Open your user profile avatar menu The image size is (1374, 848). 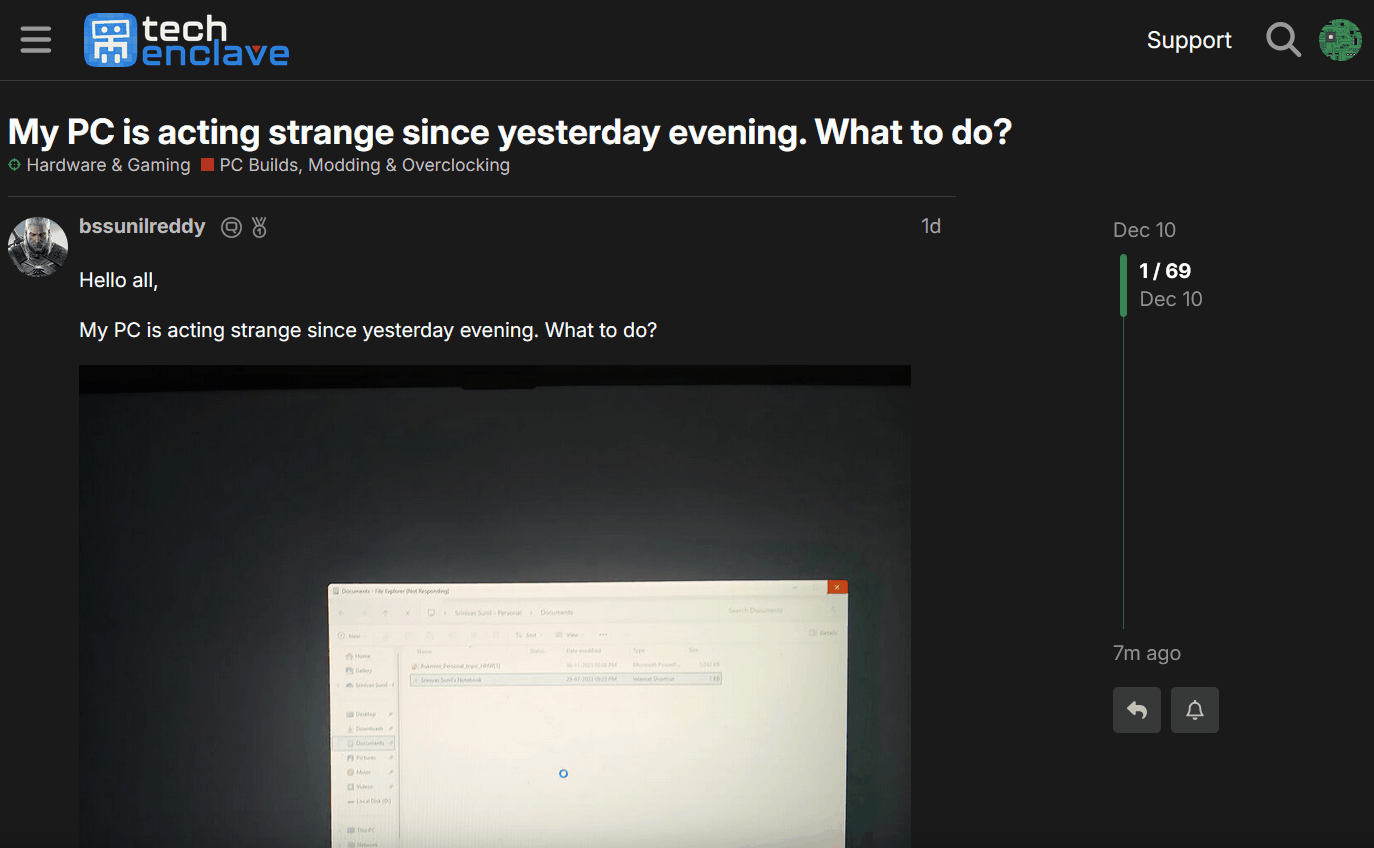pos(1340,40)
